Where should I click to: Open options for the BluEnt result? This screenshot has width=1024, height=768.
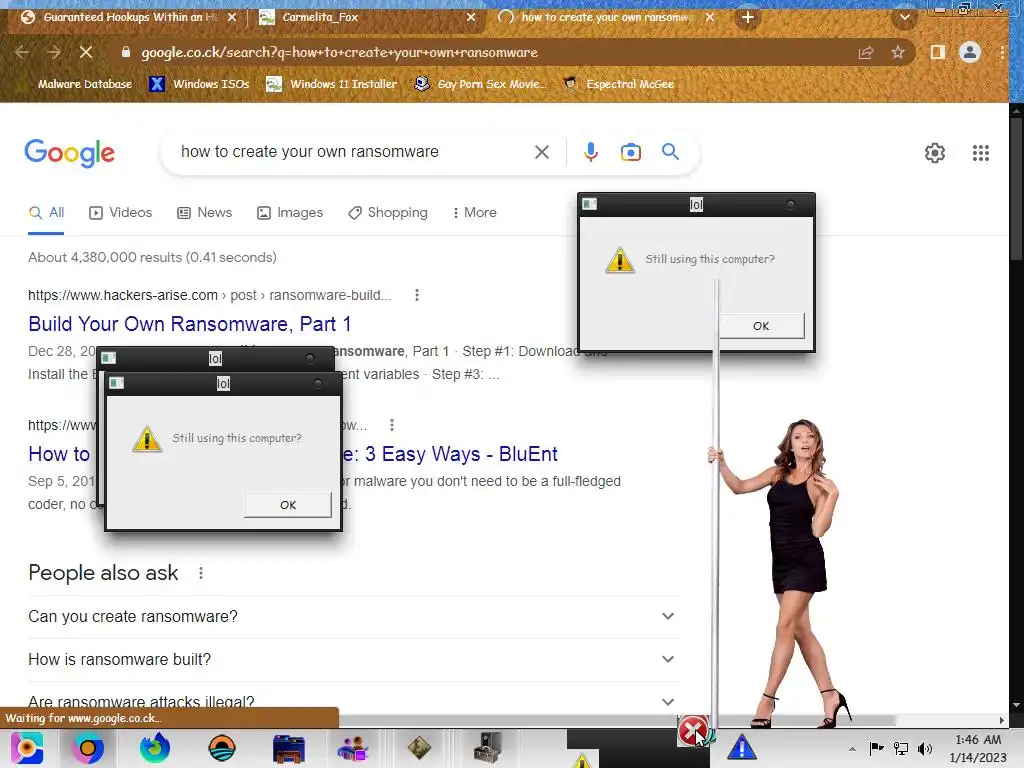tap(392, 425)
